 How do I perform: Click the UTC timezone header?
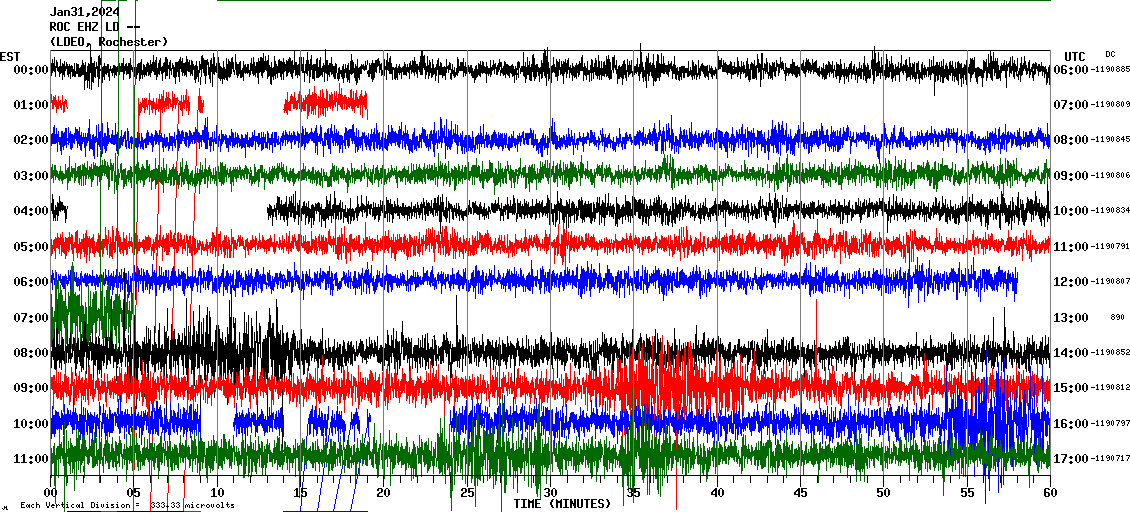[1074, 56]
